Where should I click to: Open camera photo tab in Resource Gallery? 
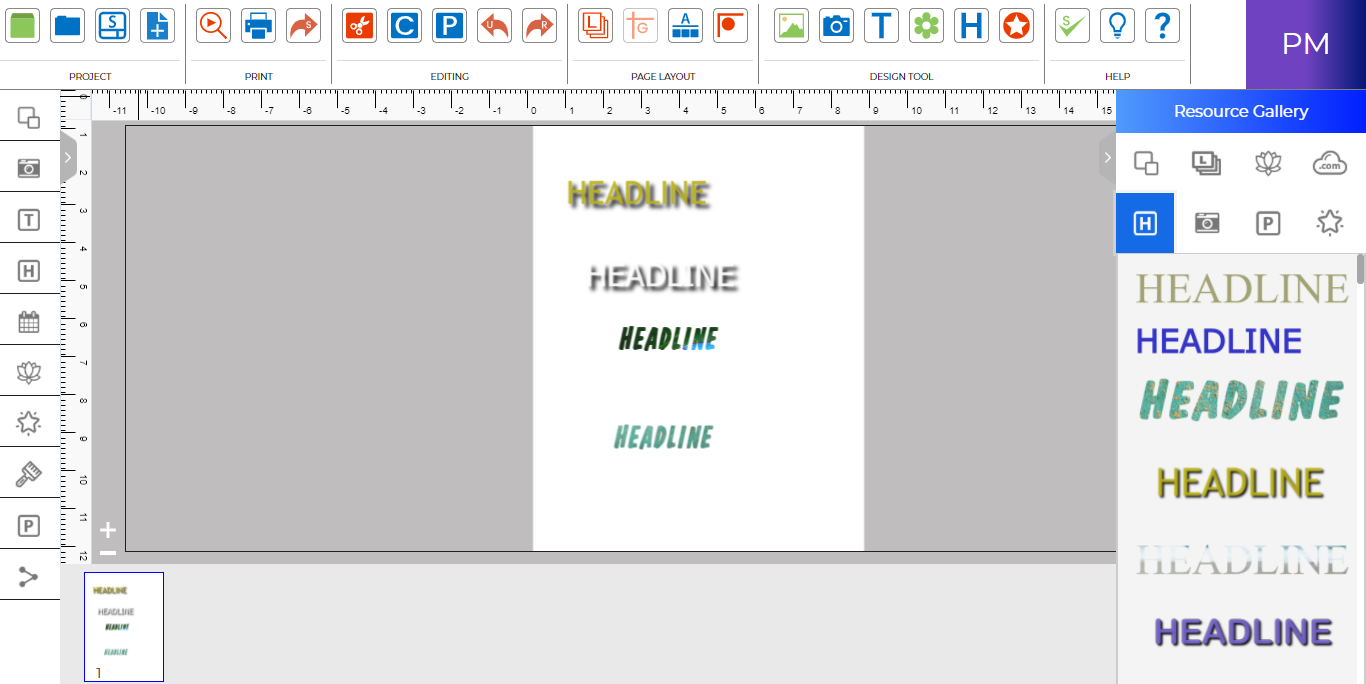[1207, 223]
